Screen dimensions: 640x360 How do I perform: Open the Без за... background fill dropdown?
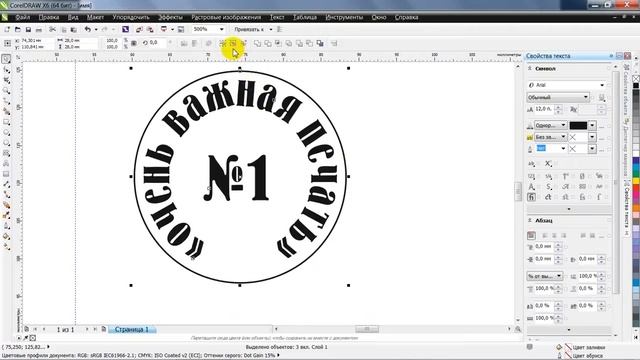(x=563, y=137)
